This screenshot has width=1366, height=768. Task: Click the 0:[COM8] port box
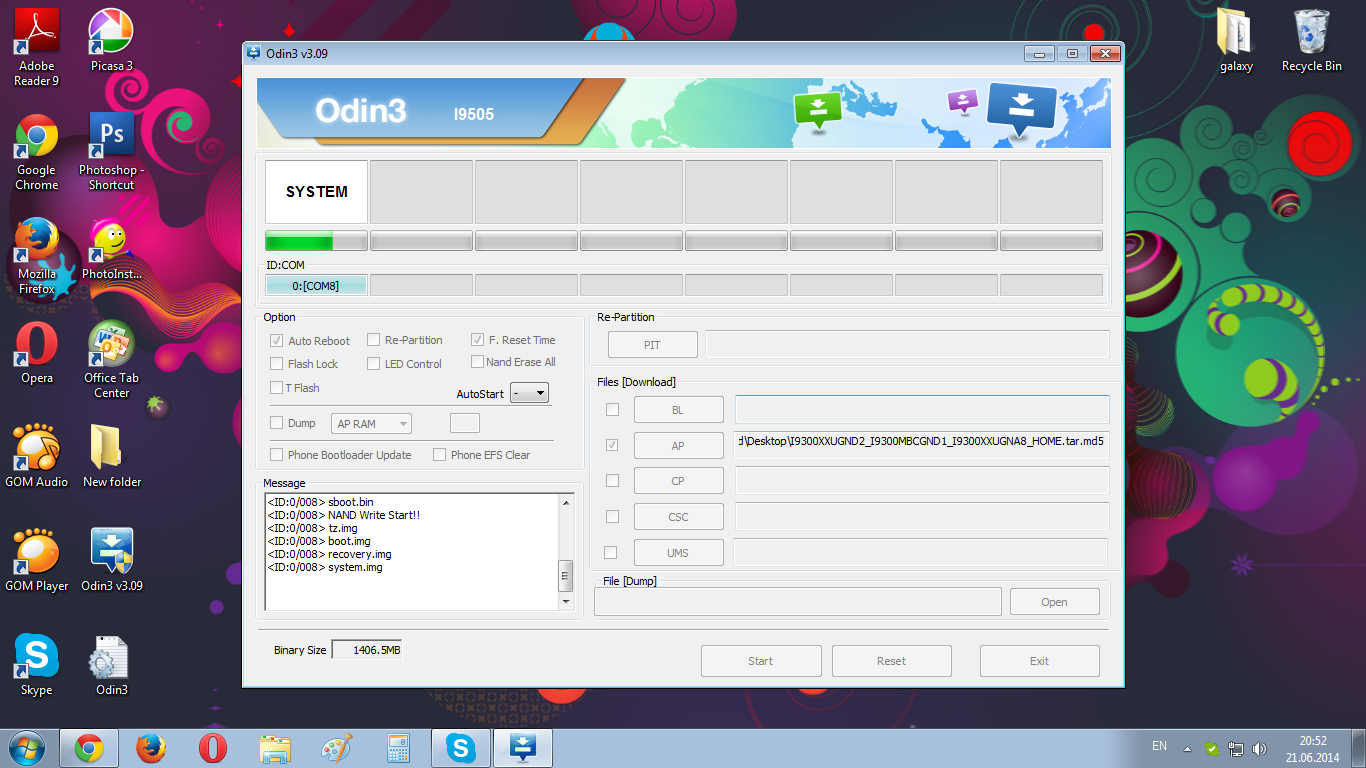tap(316, 286)
